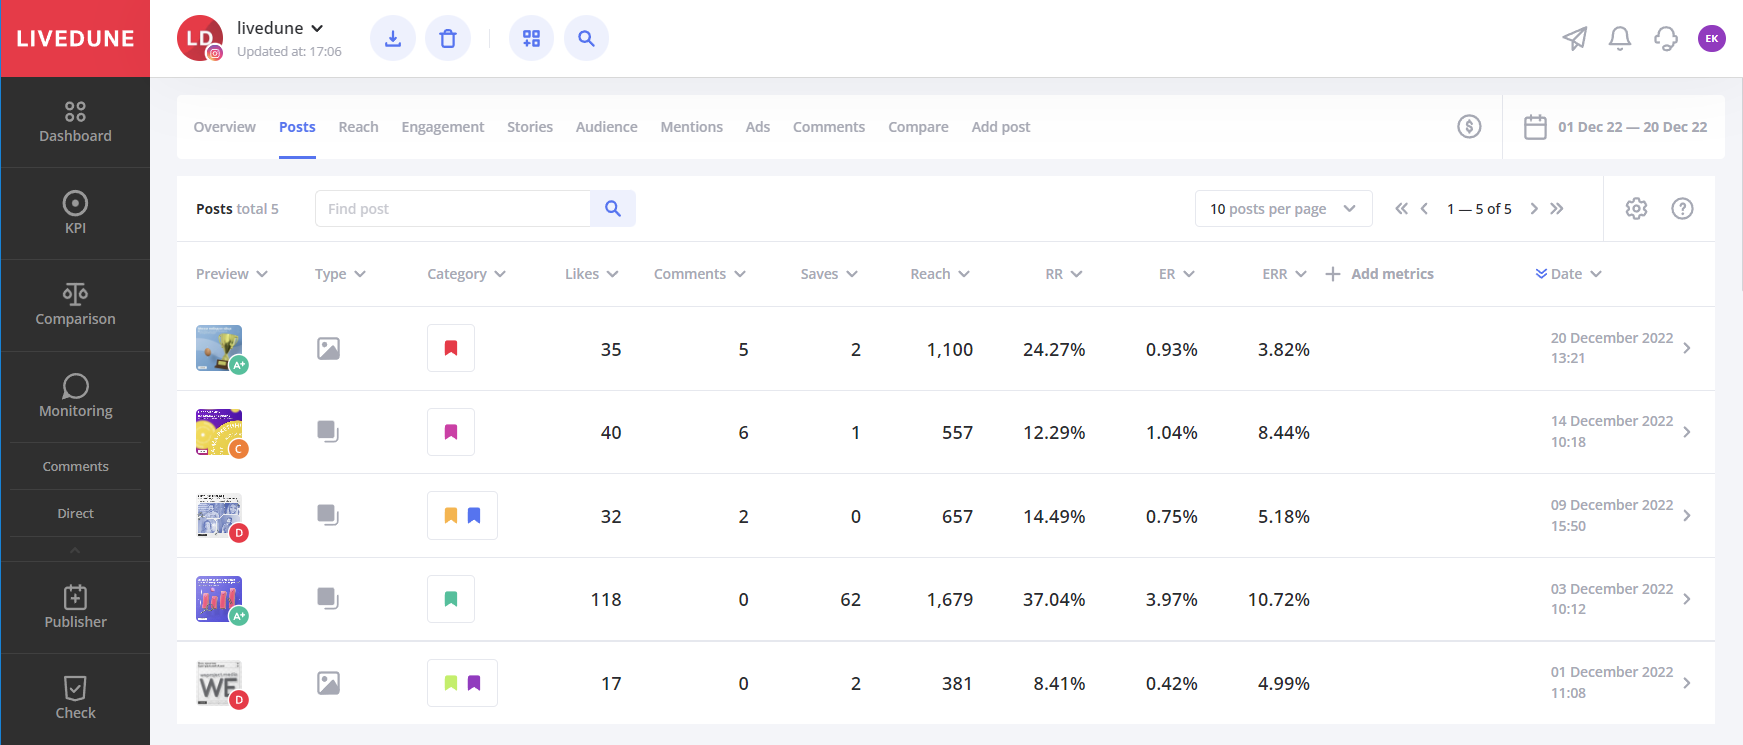
Task: Click the paper plane icon
Action: pos(1574,39)
